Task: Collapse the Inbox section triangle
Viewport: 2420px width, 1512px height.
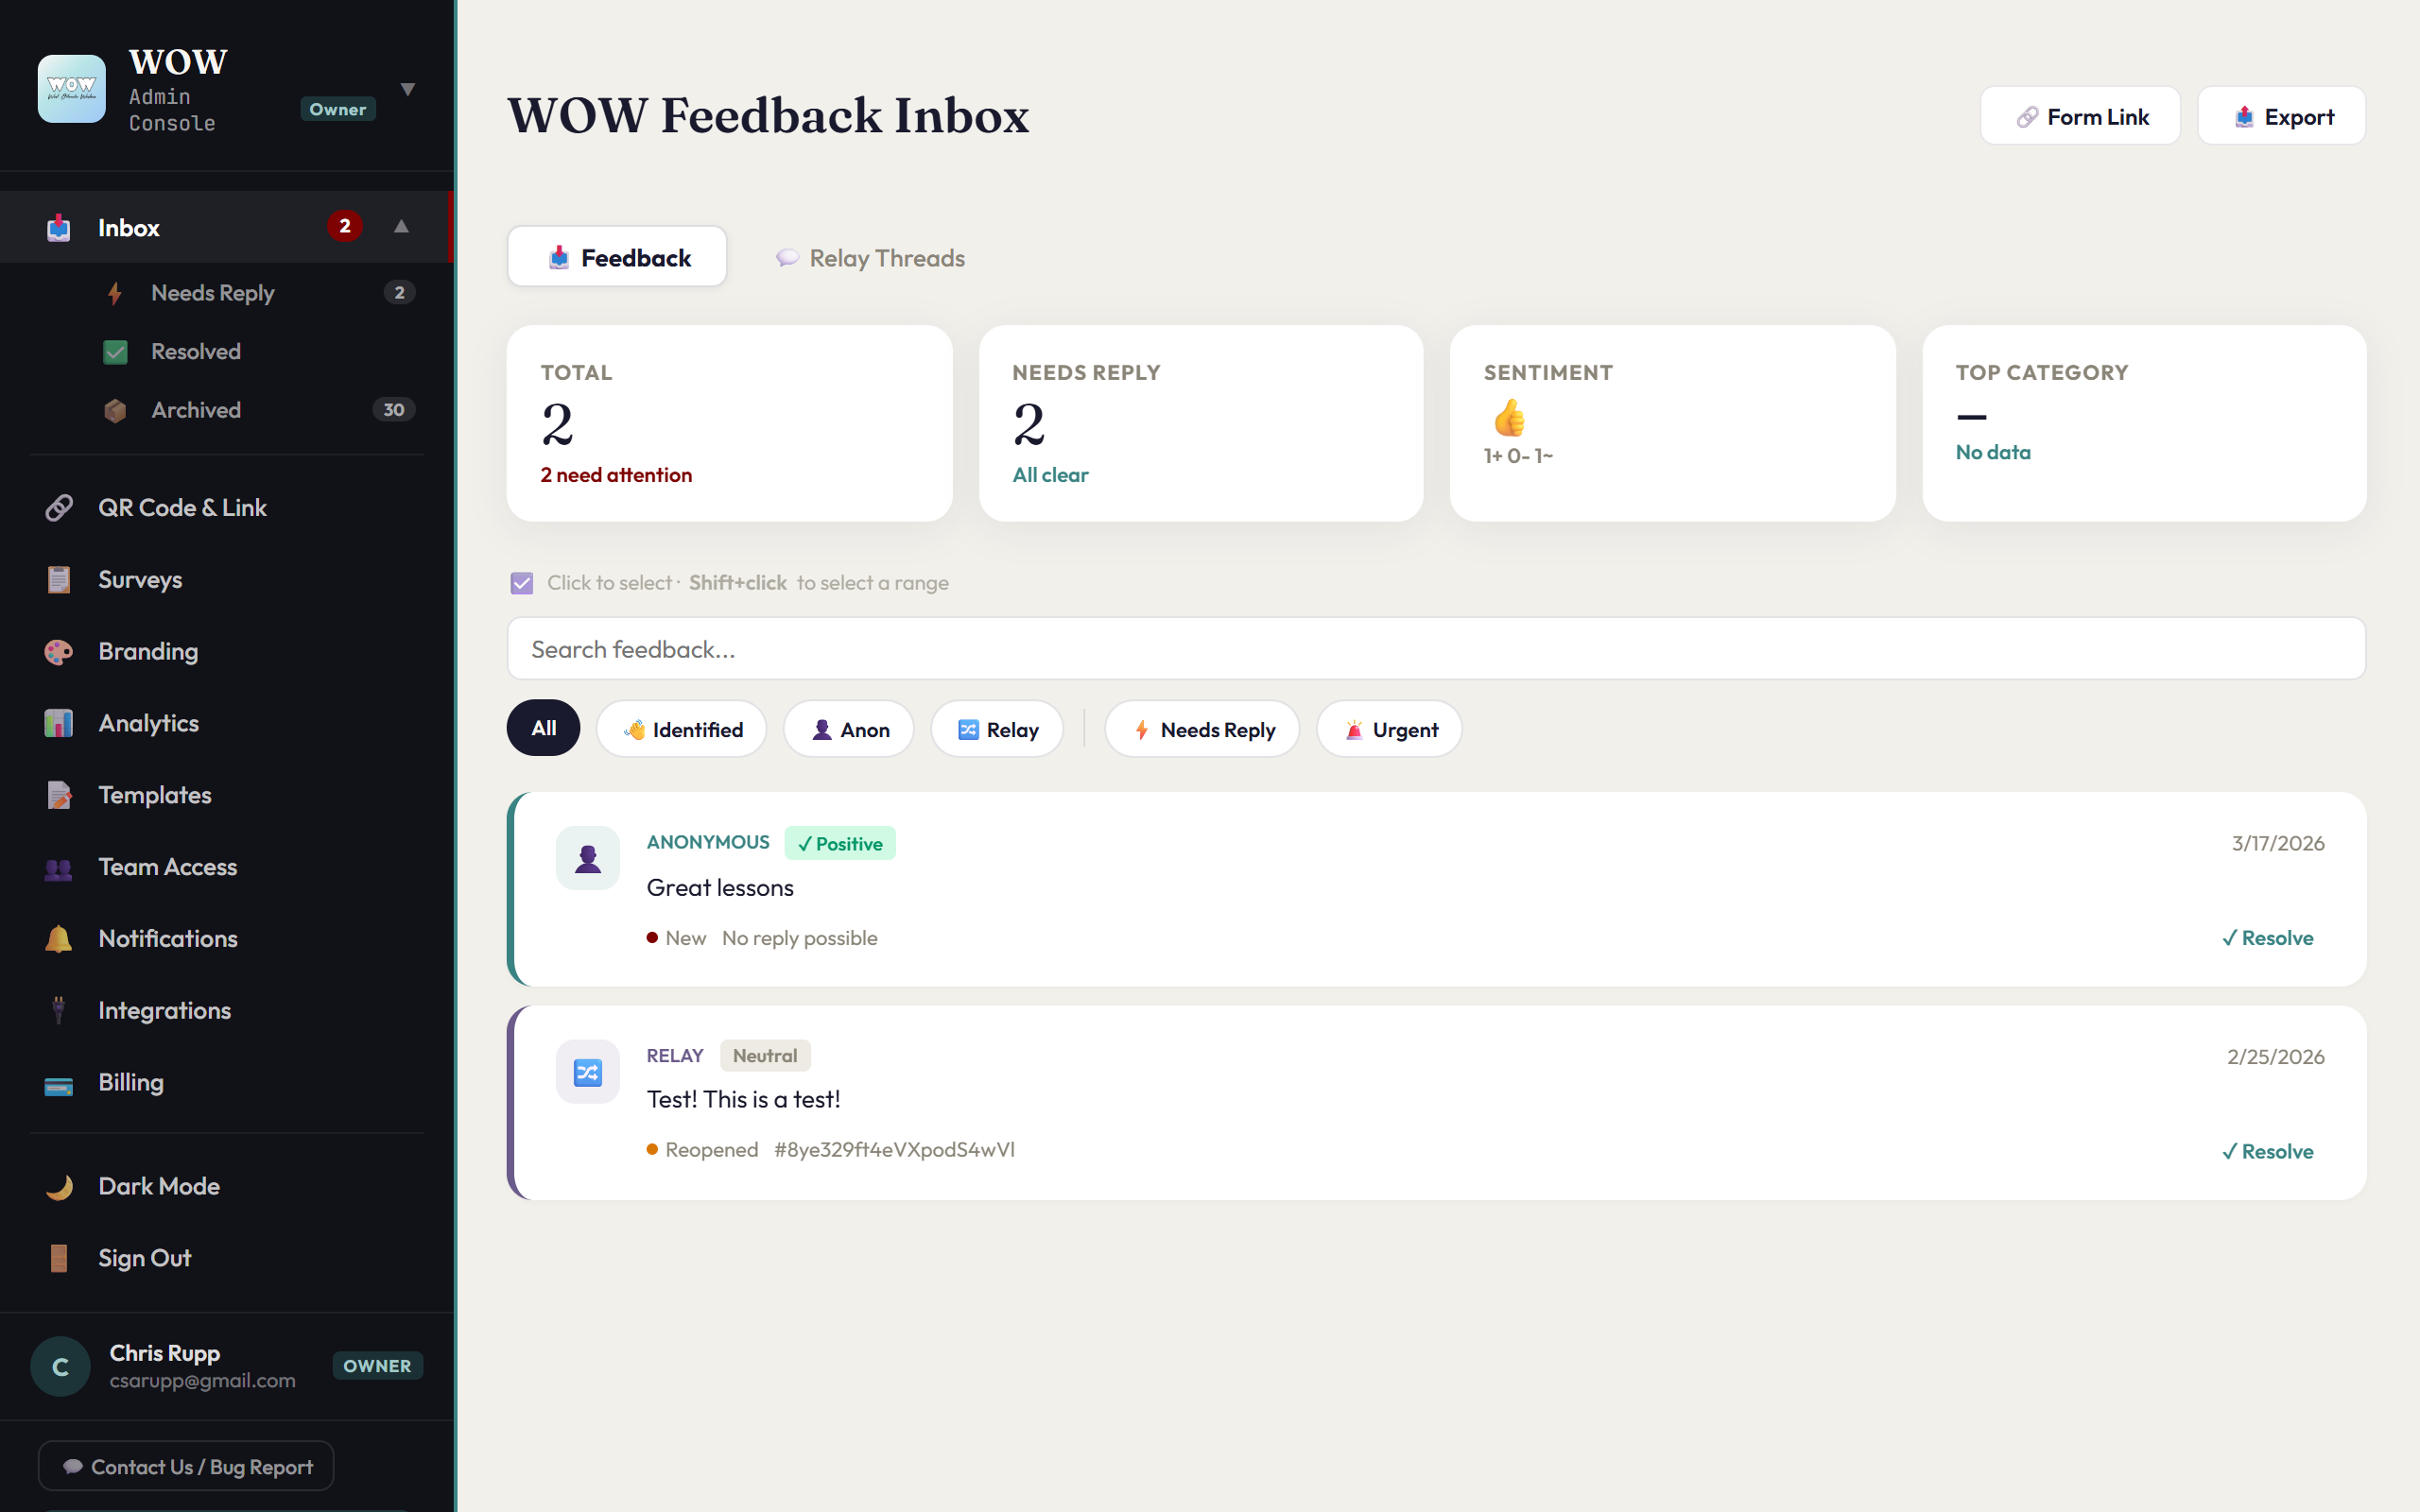Action: point(400,226)
